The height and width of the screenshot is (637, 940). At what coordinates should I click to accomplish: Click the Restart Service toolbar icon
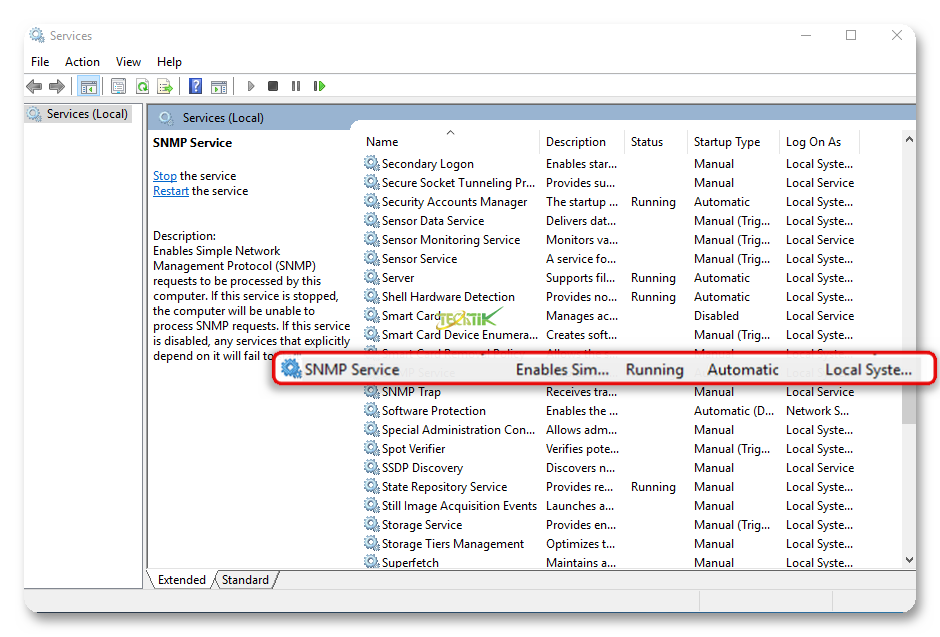pos(319,87)
